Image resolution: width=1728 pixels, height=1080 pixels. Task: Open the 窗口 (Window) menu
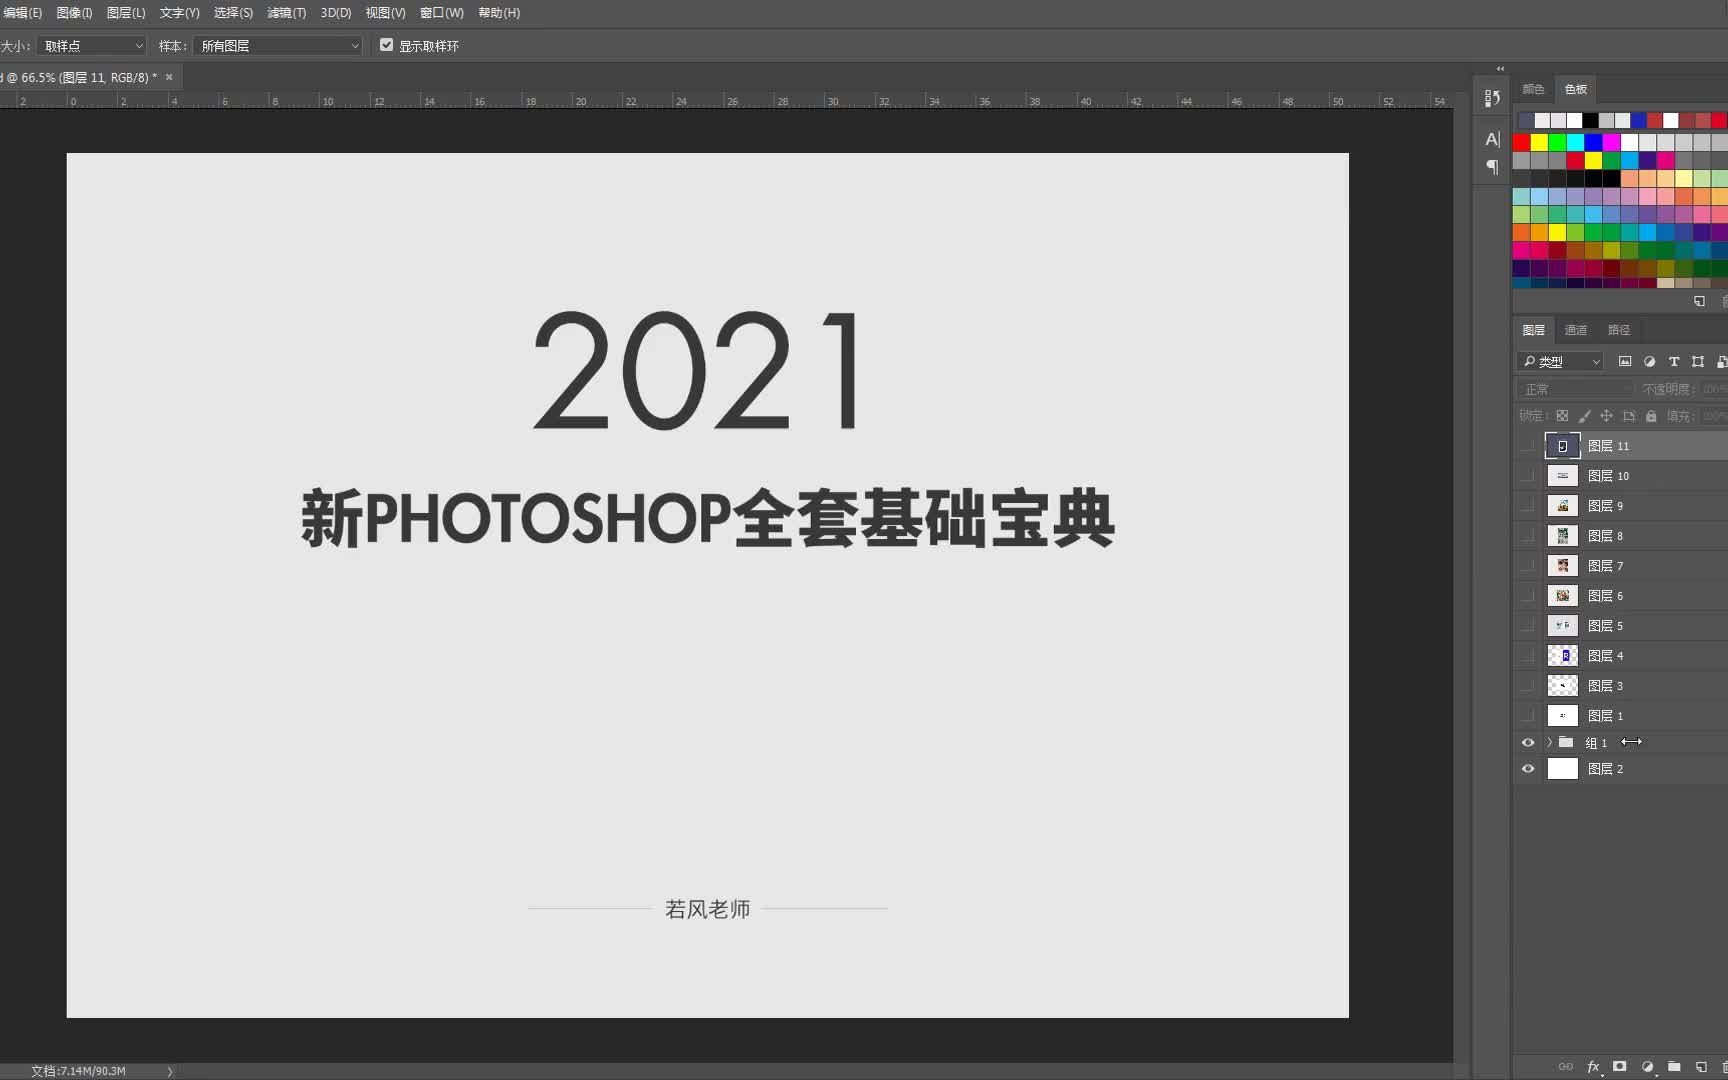[441, 13]
